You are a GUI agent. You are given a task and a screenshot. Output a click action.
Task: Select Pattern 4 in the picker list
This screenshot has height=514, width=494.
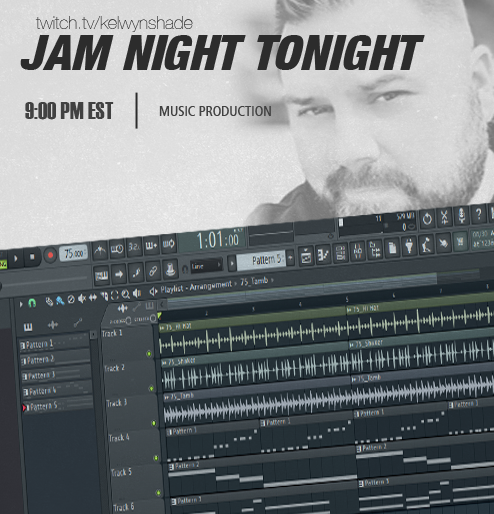tap(57, 390)
